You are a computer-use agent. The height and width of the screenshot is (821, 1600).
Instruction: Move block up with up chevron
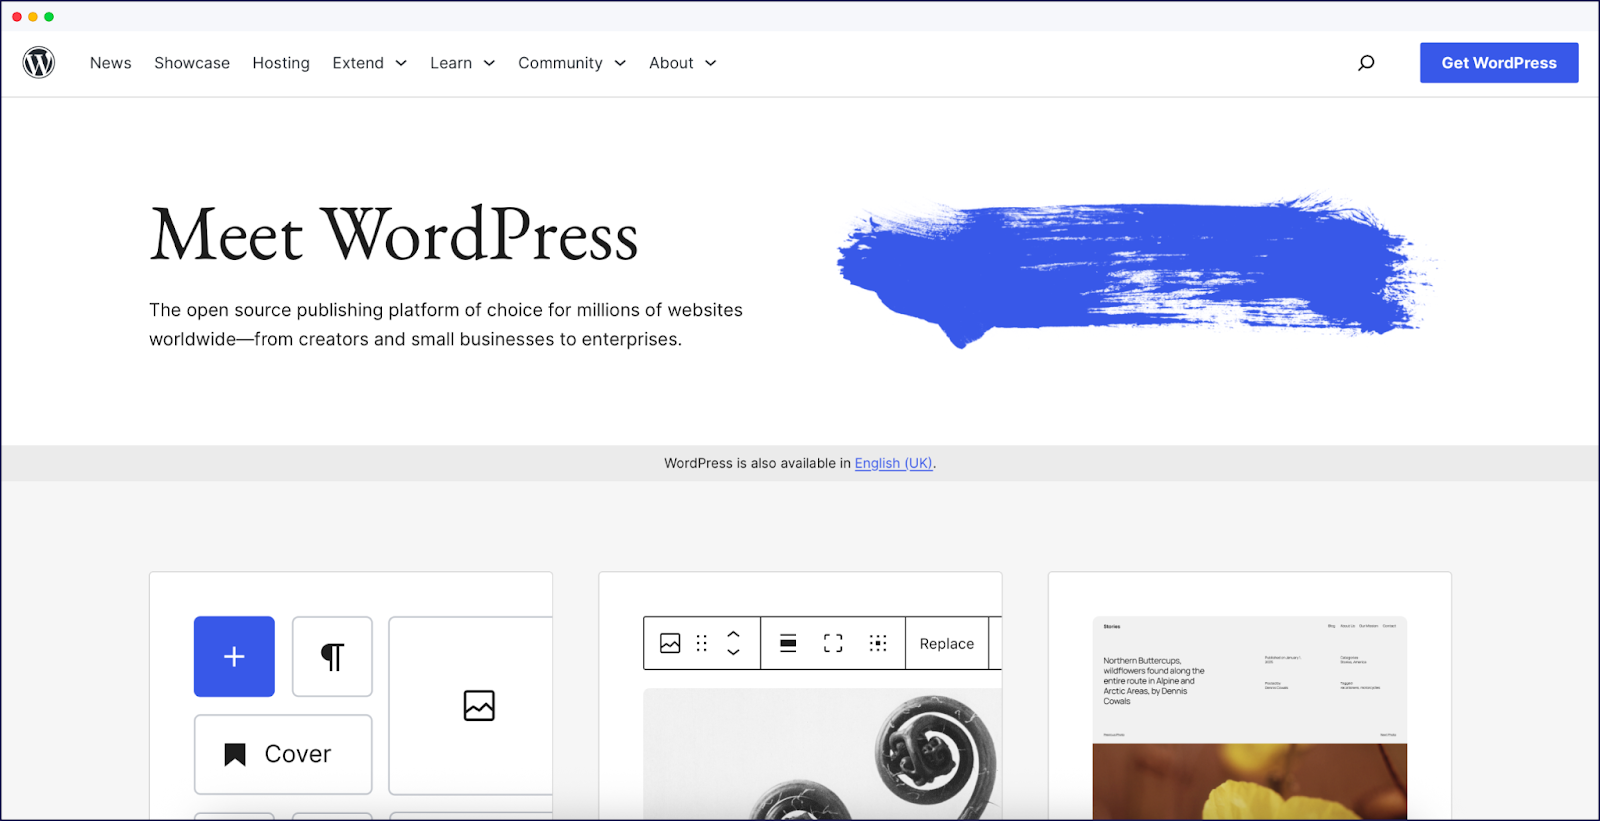click(733, 634)
